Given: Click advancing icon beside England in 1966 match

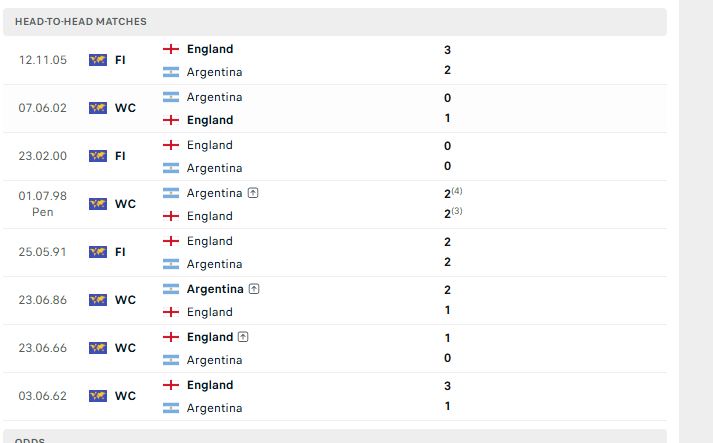Looking at the screenshot, I should [x=243, y=337].
